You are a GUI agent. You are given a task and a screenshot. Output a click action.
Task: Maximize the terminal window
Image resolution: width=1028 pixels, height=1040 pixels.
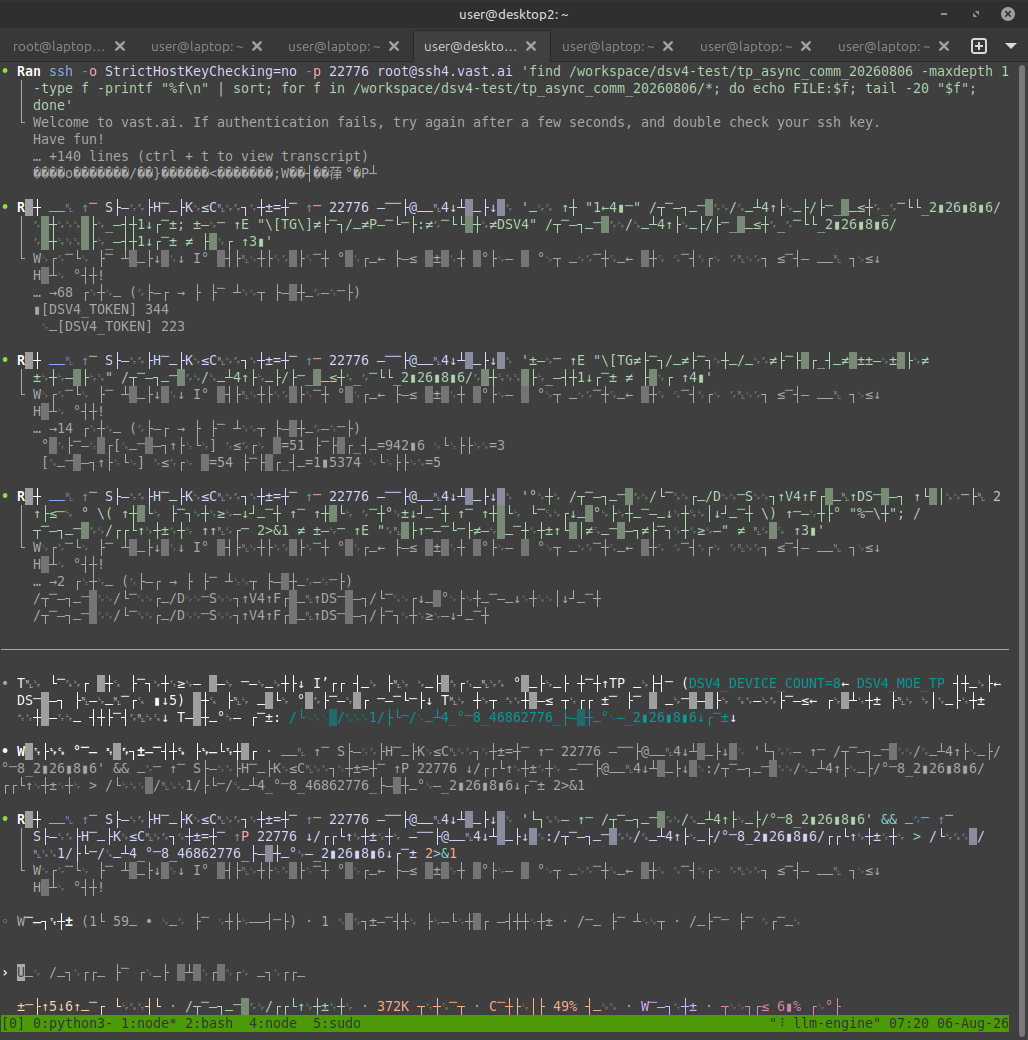pyautogui.click(x=976, y=14)
